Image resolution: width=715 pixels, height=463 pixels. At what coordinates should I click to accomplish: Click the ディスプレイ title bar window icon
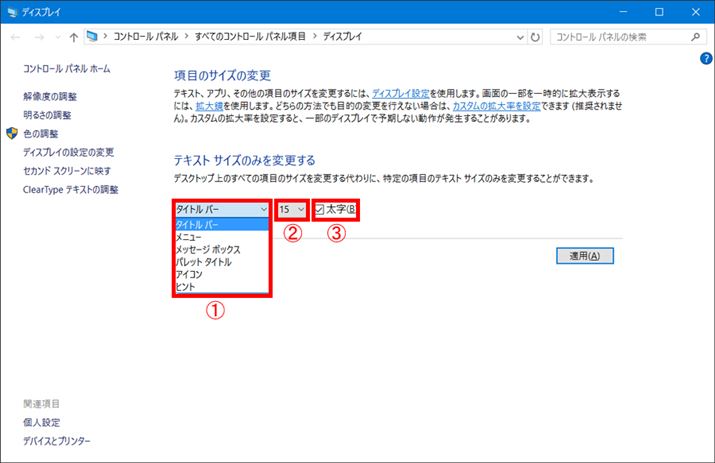12,12
